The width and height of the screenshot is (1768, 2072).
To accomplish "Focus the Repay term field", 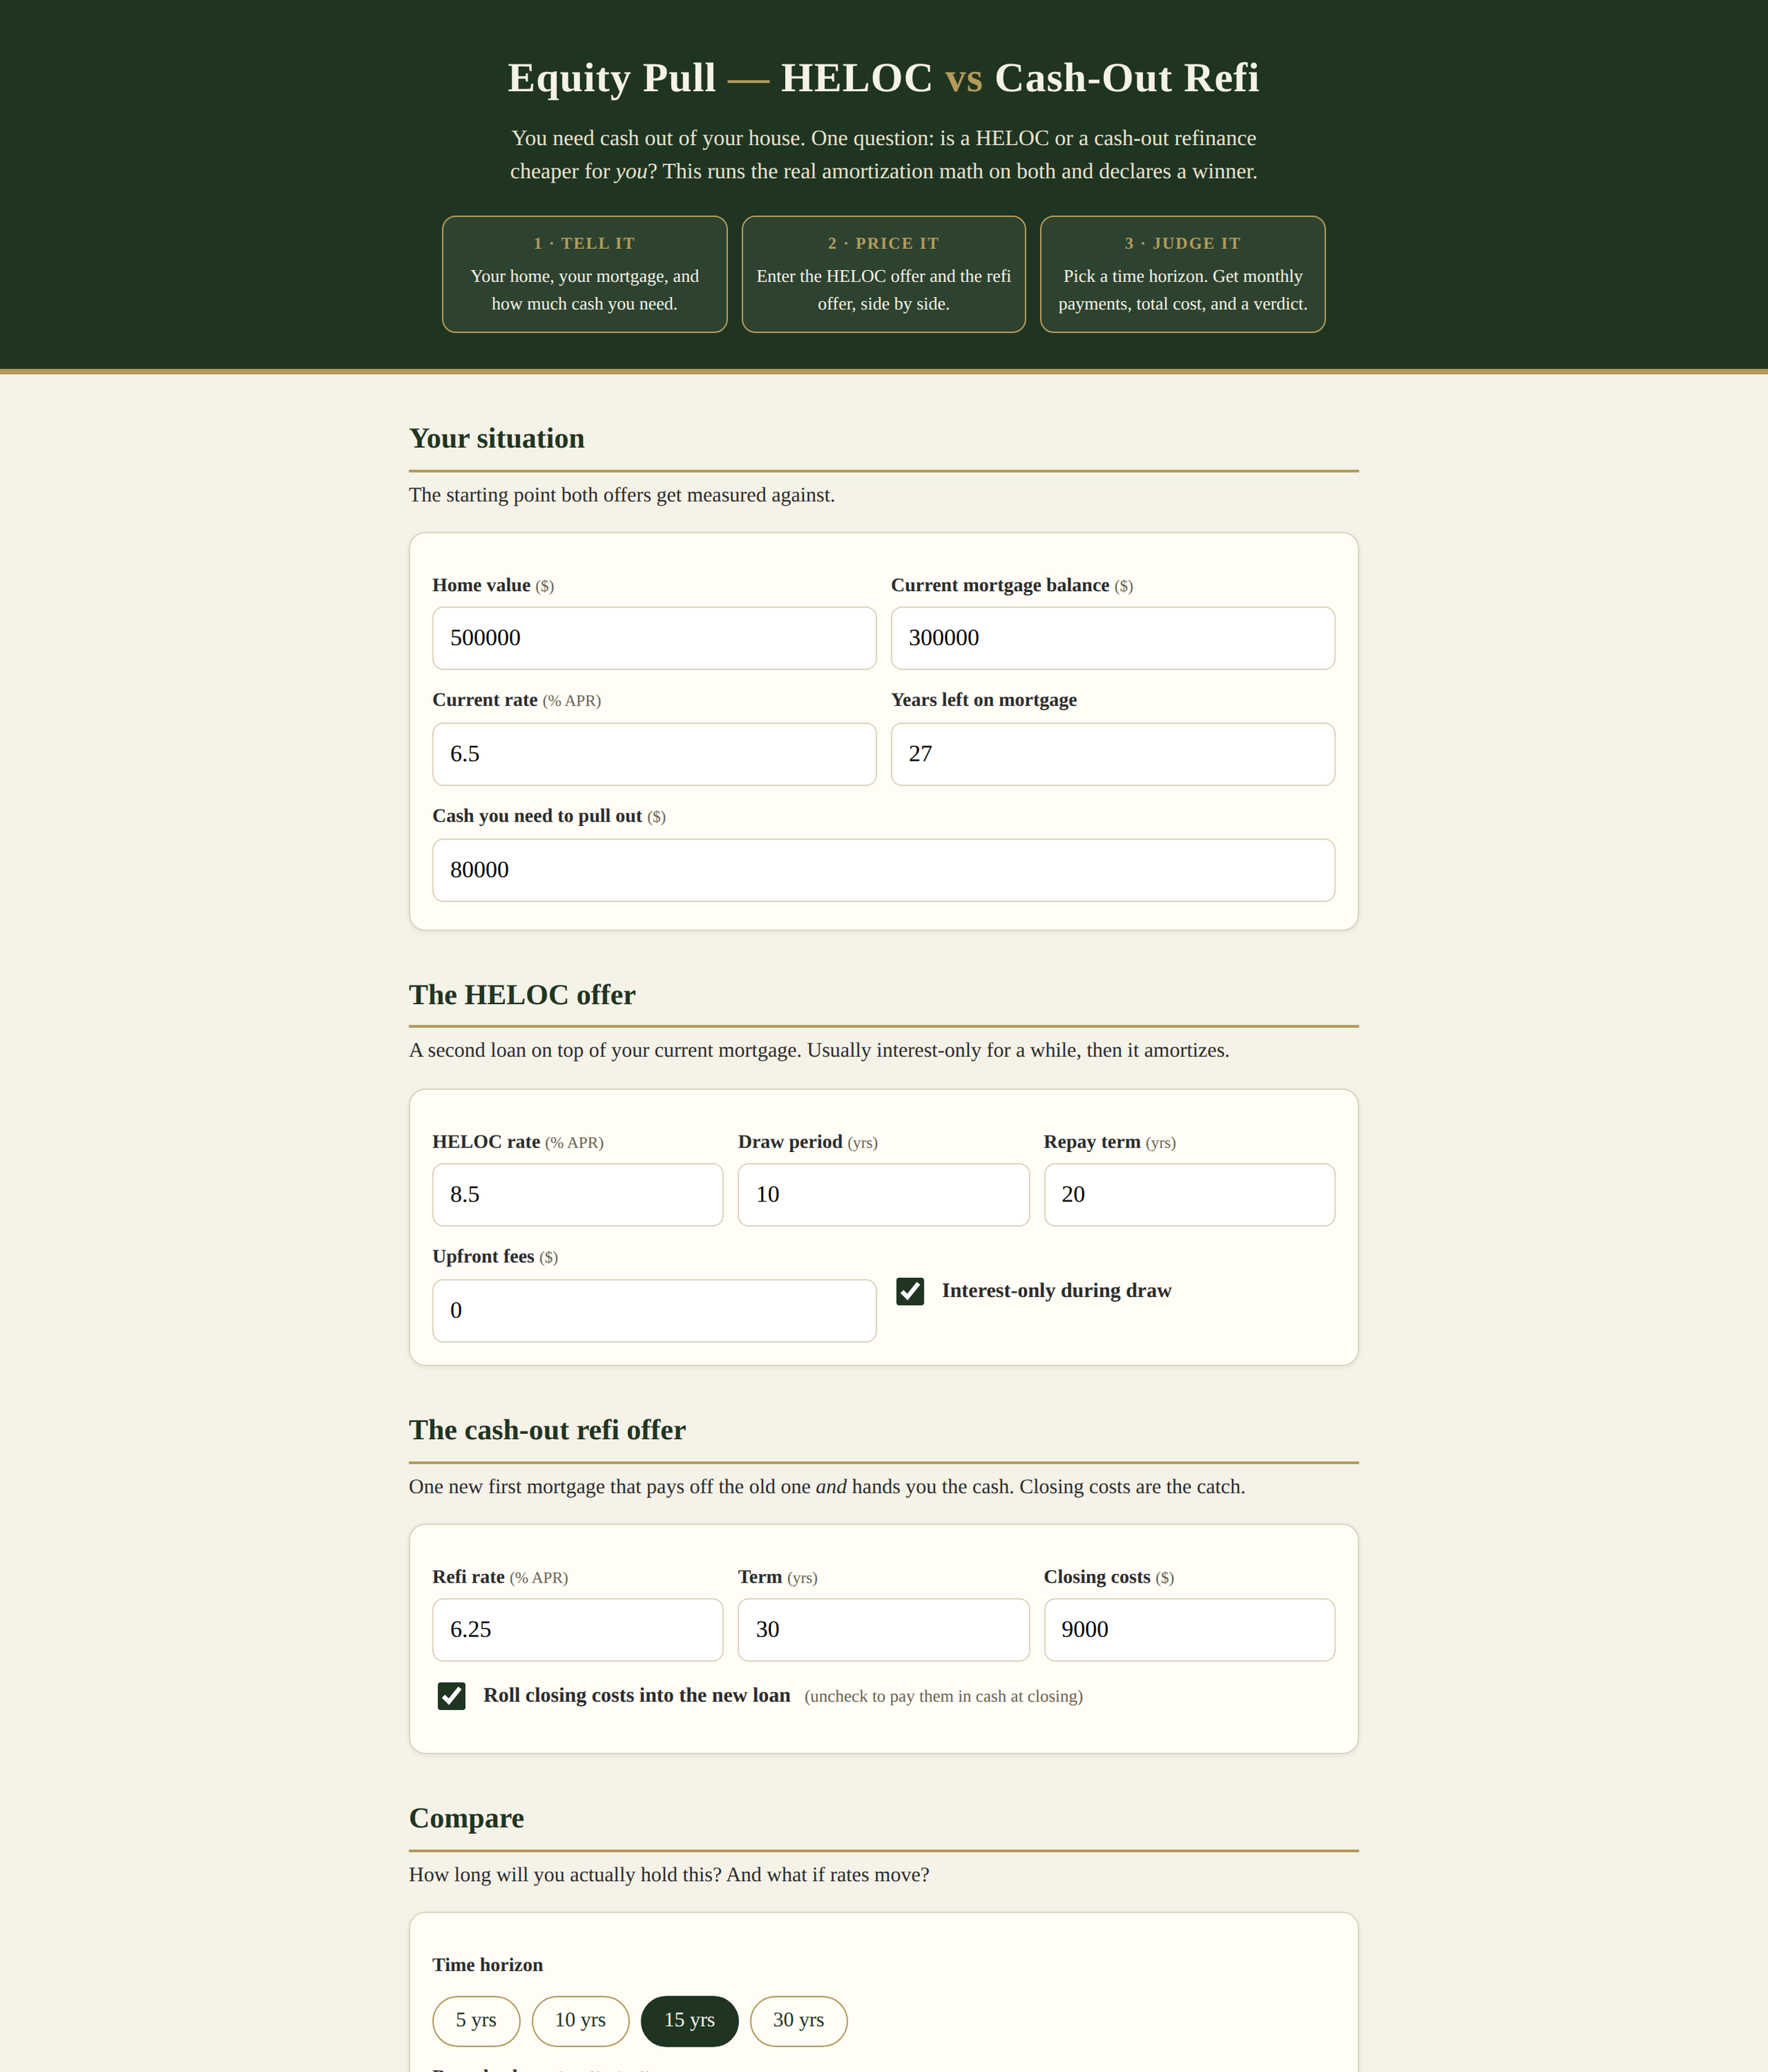I will coord(1190,1195).
